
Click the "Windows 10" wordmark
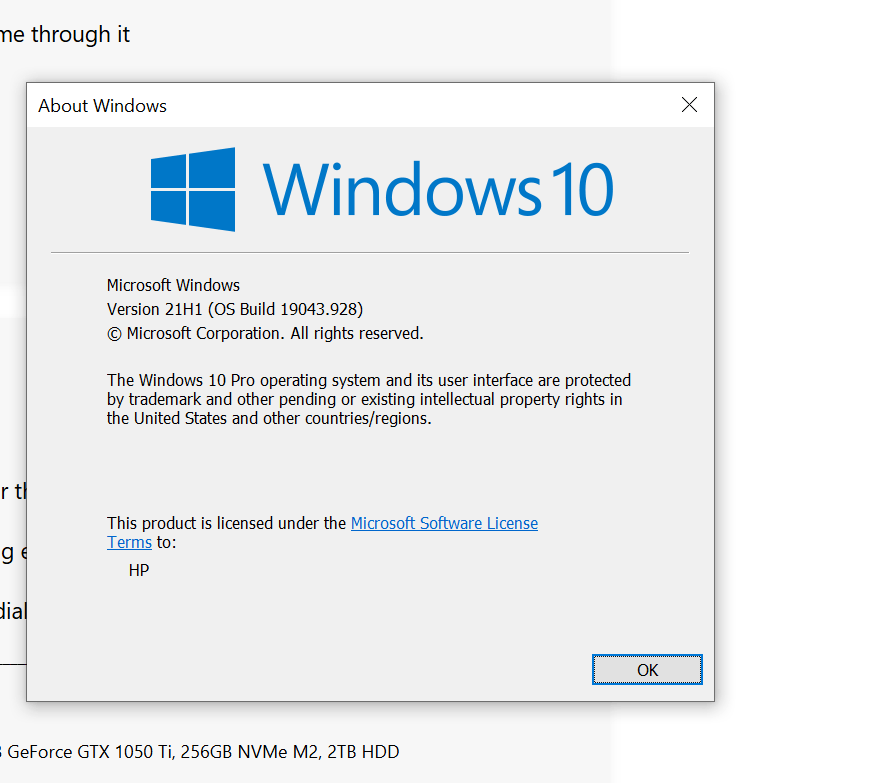[438, 189]
